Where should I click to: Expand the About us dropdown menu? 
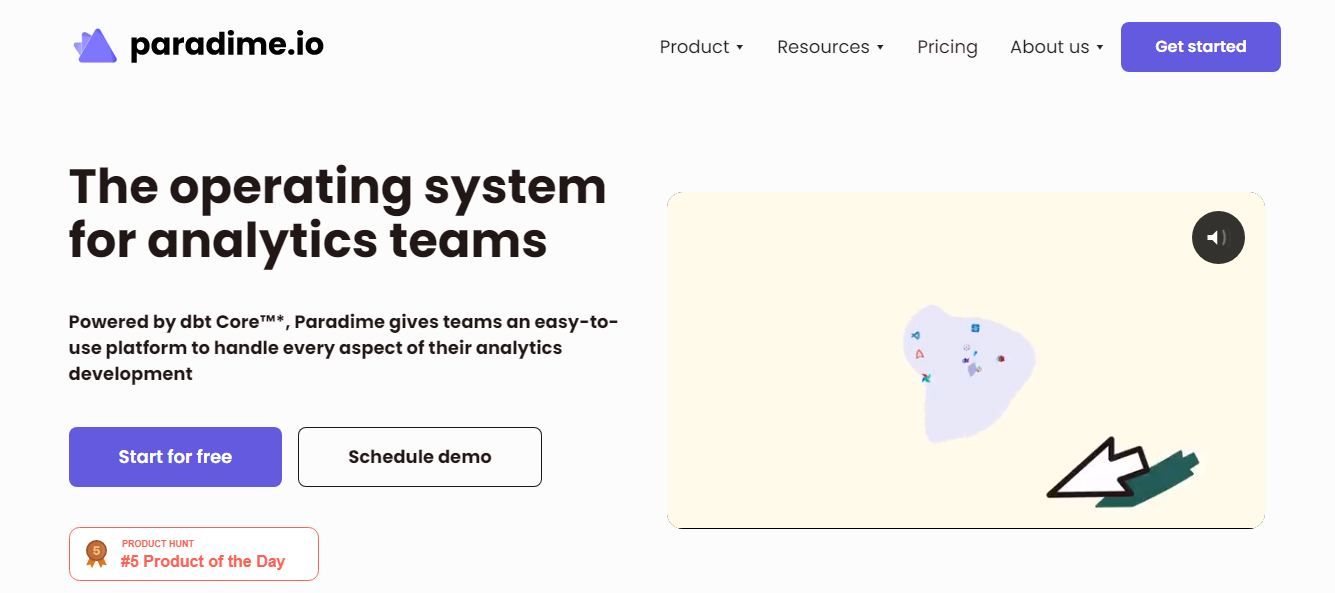(x=1056, y=47)
